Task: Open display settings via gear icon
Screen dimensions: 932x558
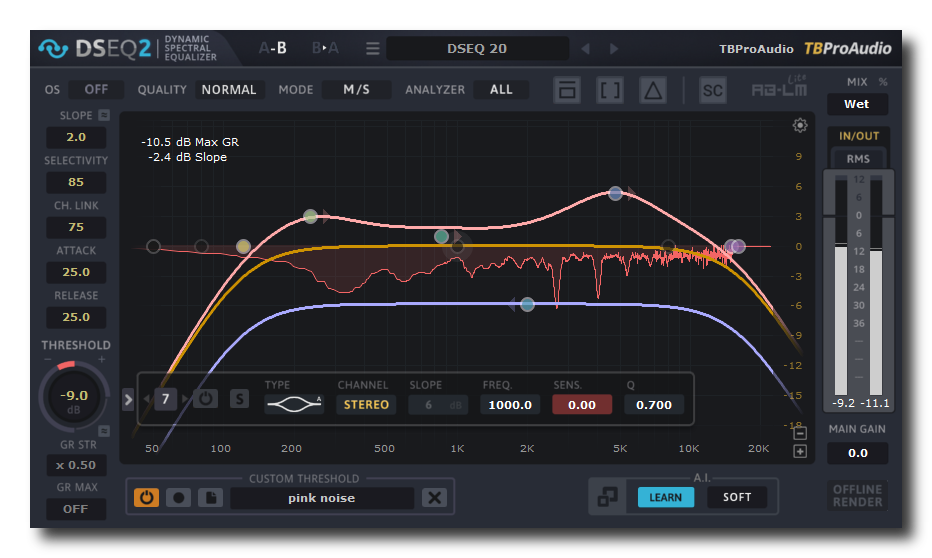Action: click(x=800, y=125)
